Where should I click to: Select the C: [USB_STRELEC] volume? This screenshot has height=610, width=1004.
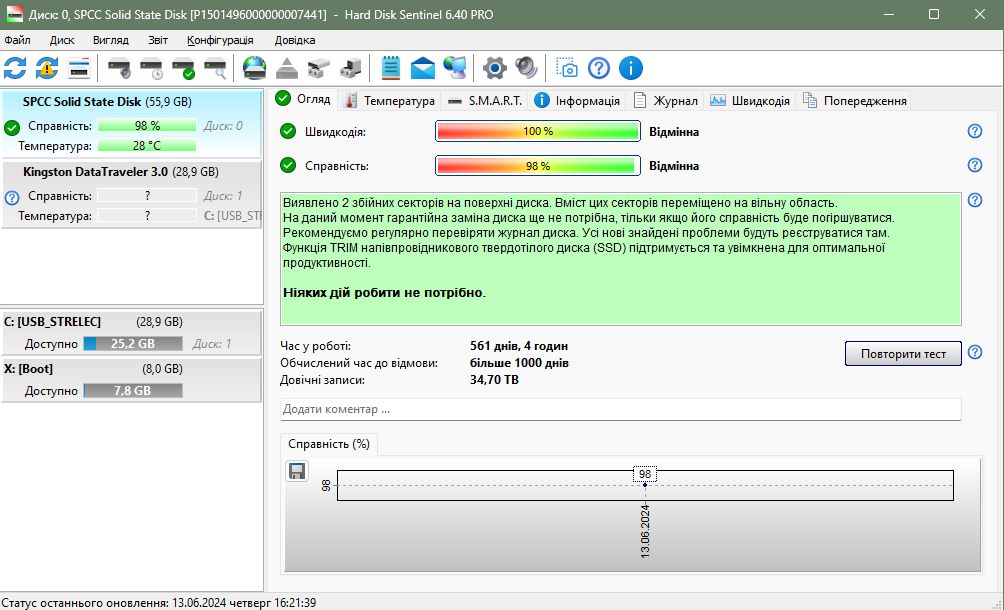(x=131, y=332)
